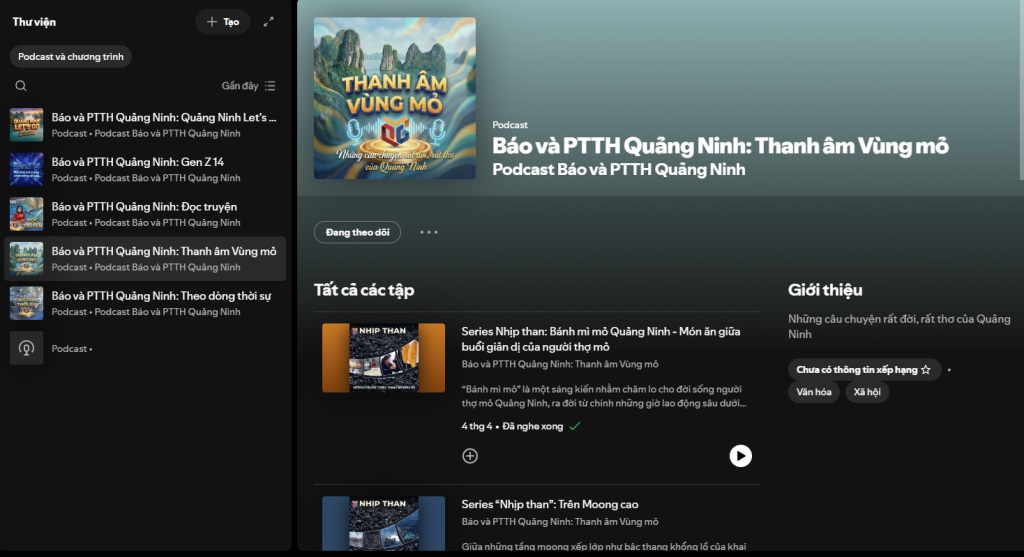Open the Trên Moong cao episode title
The image size is (1024, 557).
click(x=549, y=504)
